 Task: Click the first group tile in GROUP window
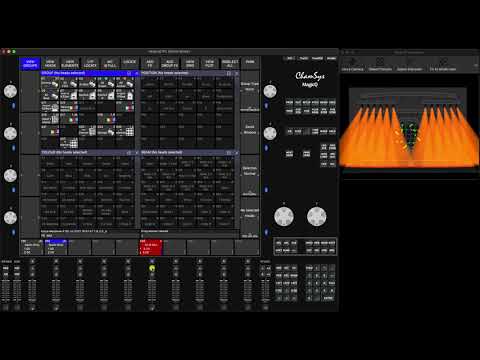pyautogui.click(x=50, y=83)
